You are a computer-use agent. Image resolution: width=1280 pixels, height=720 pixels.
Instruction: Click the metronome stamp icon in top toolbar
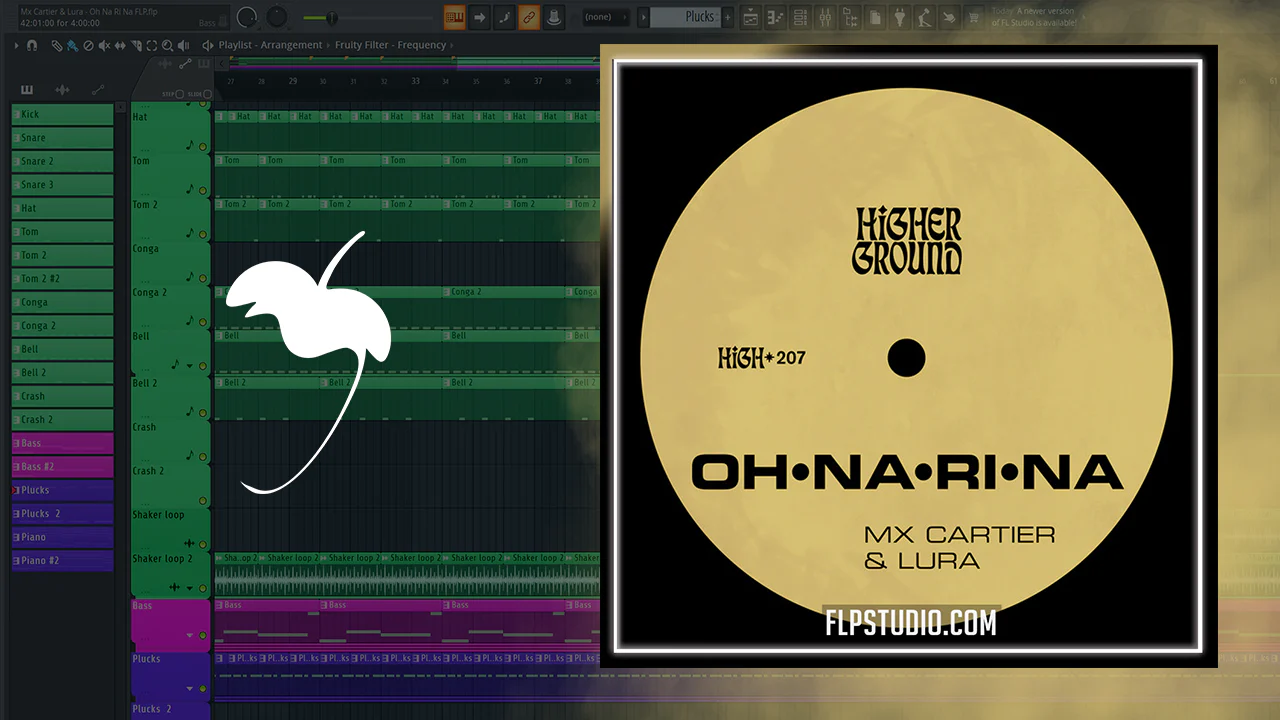coord(552,17)
